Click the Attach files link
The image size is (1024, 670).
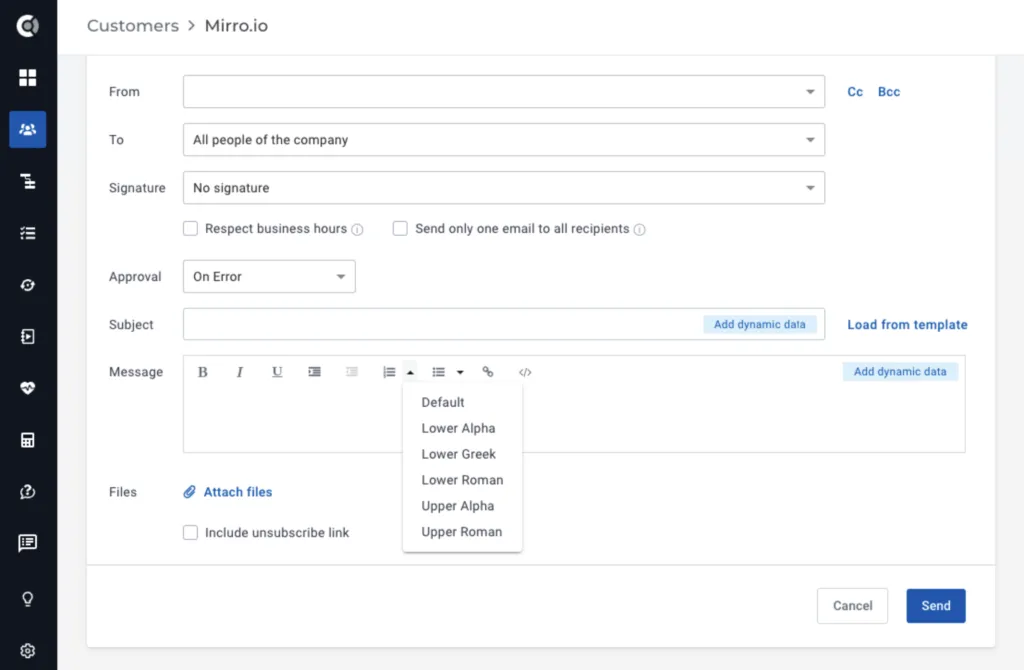click(228, 492)
